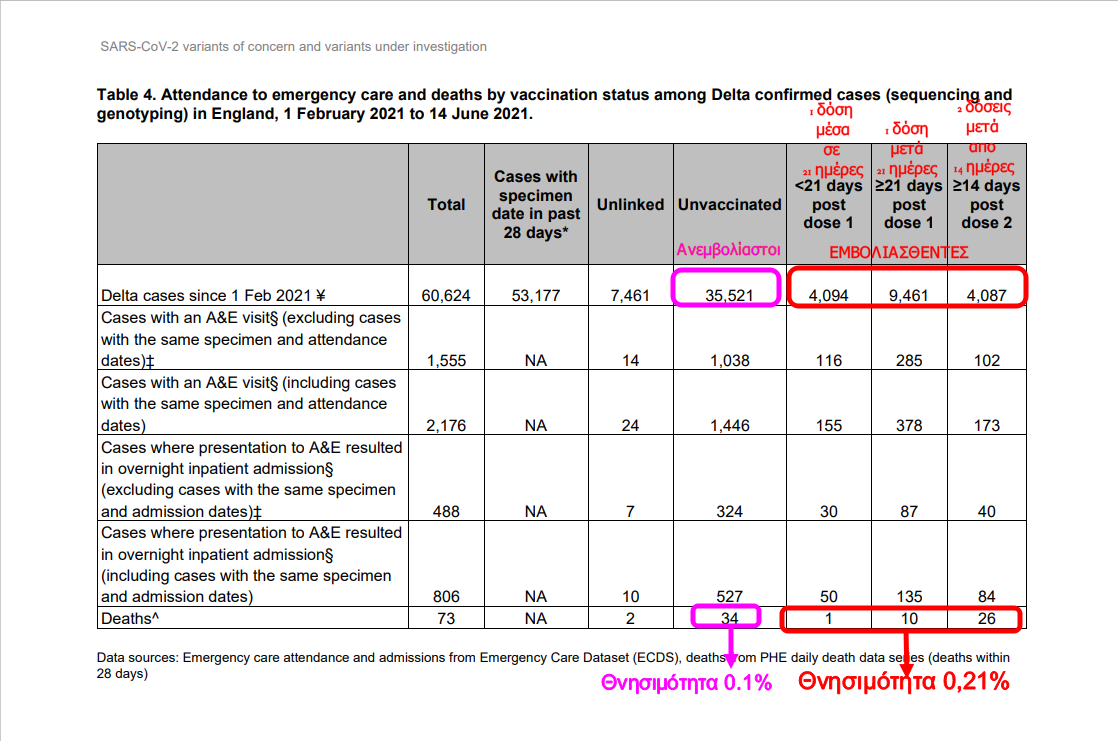Image resolution: width=1118 pixels, height=755 pixels.
Task: Click the 'Deaths^' row label
Action: [130, 618]
